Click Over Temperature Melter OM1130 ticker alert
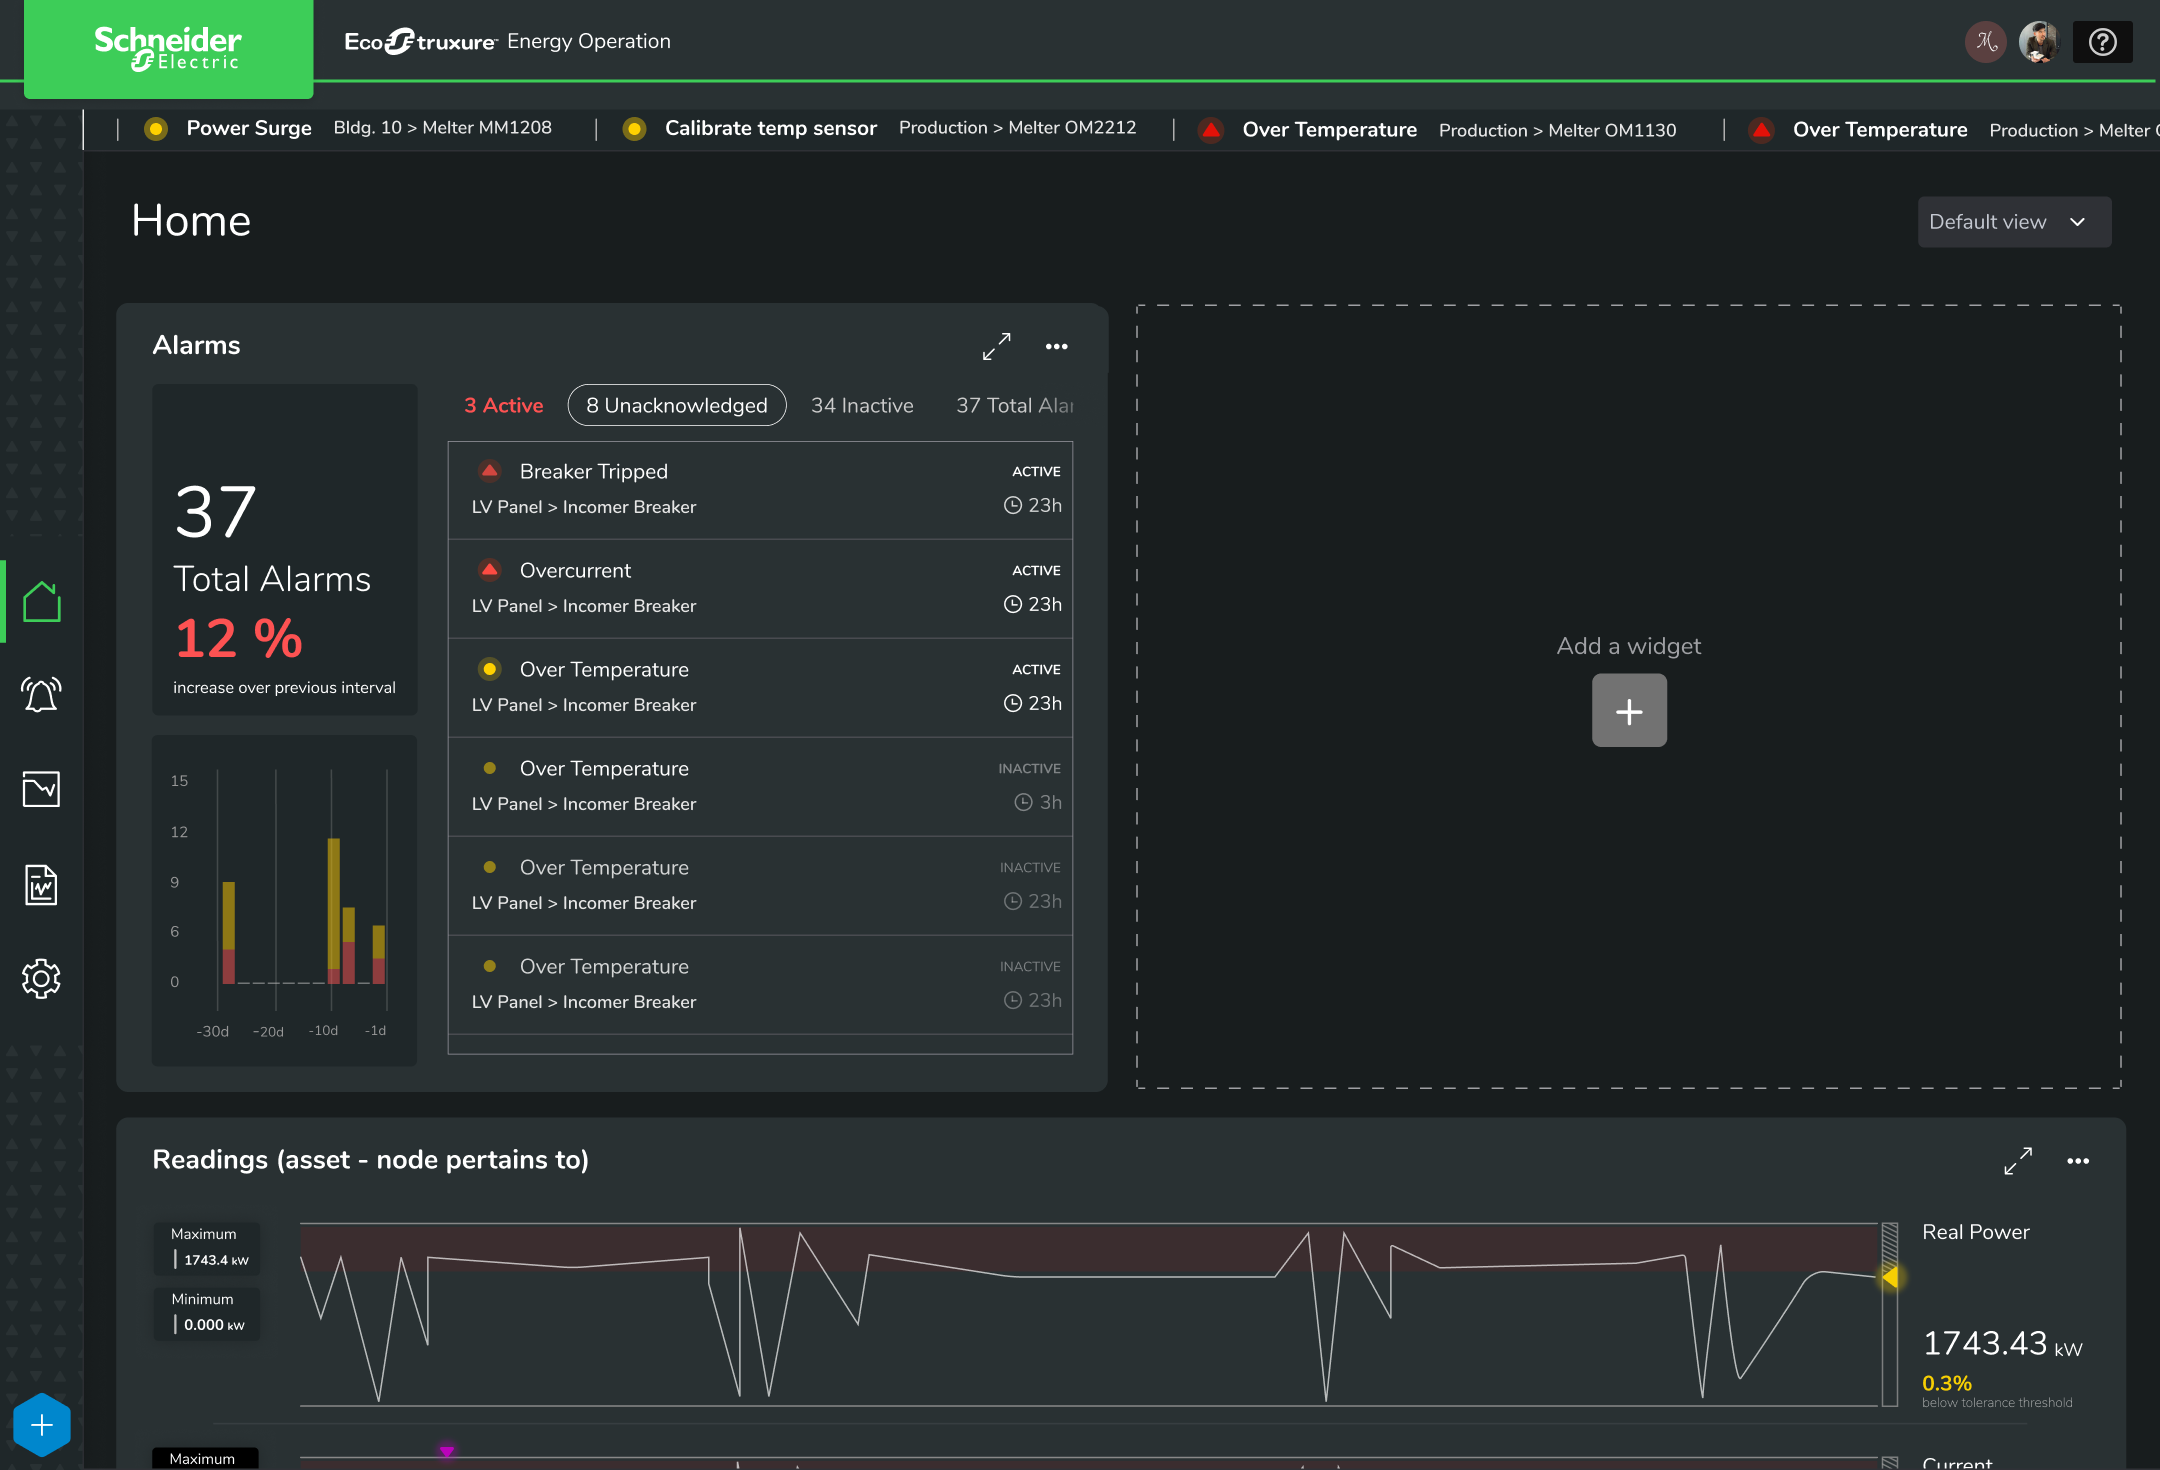The image size is (2160, 1470). (1437, 130)
